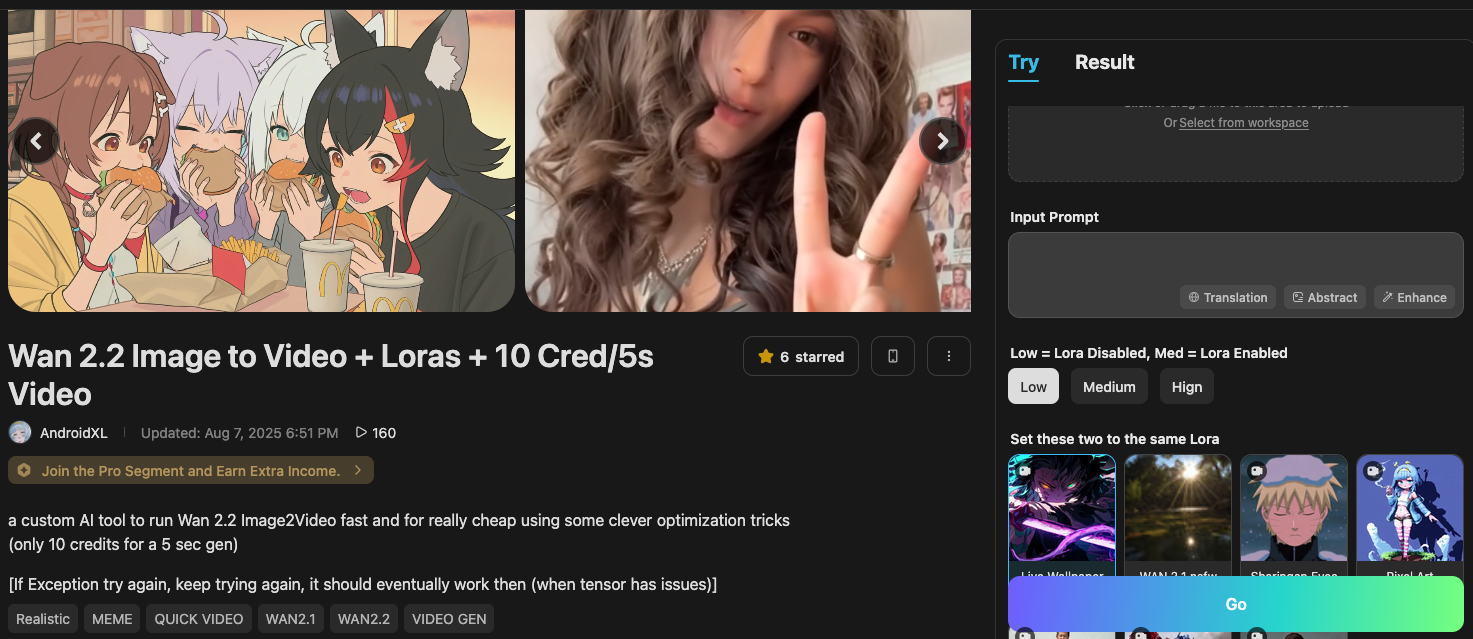
Task: Start generation with the Go button
Action: pos(1235,604)
